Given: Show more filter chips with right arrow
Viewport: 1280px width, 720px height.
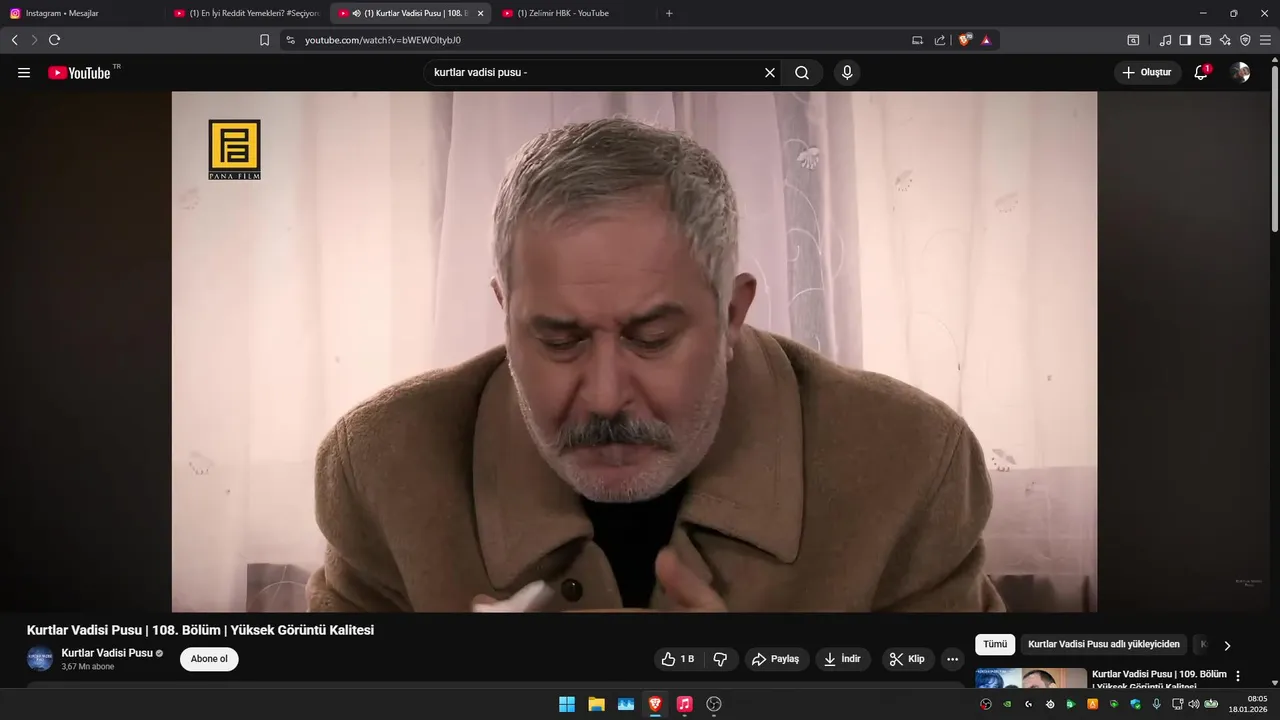Looking at the screenshot, I should (1227, 645).
